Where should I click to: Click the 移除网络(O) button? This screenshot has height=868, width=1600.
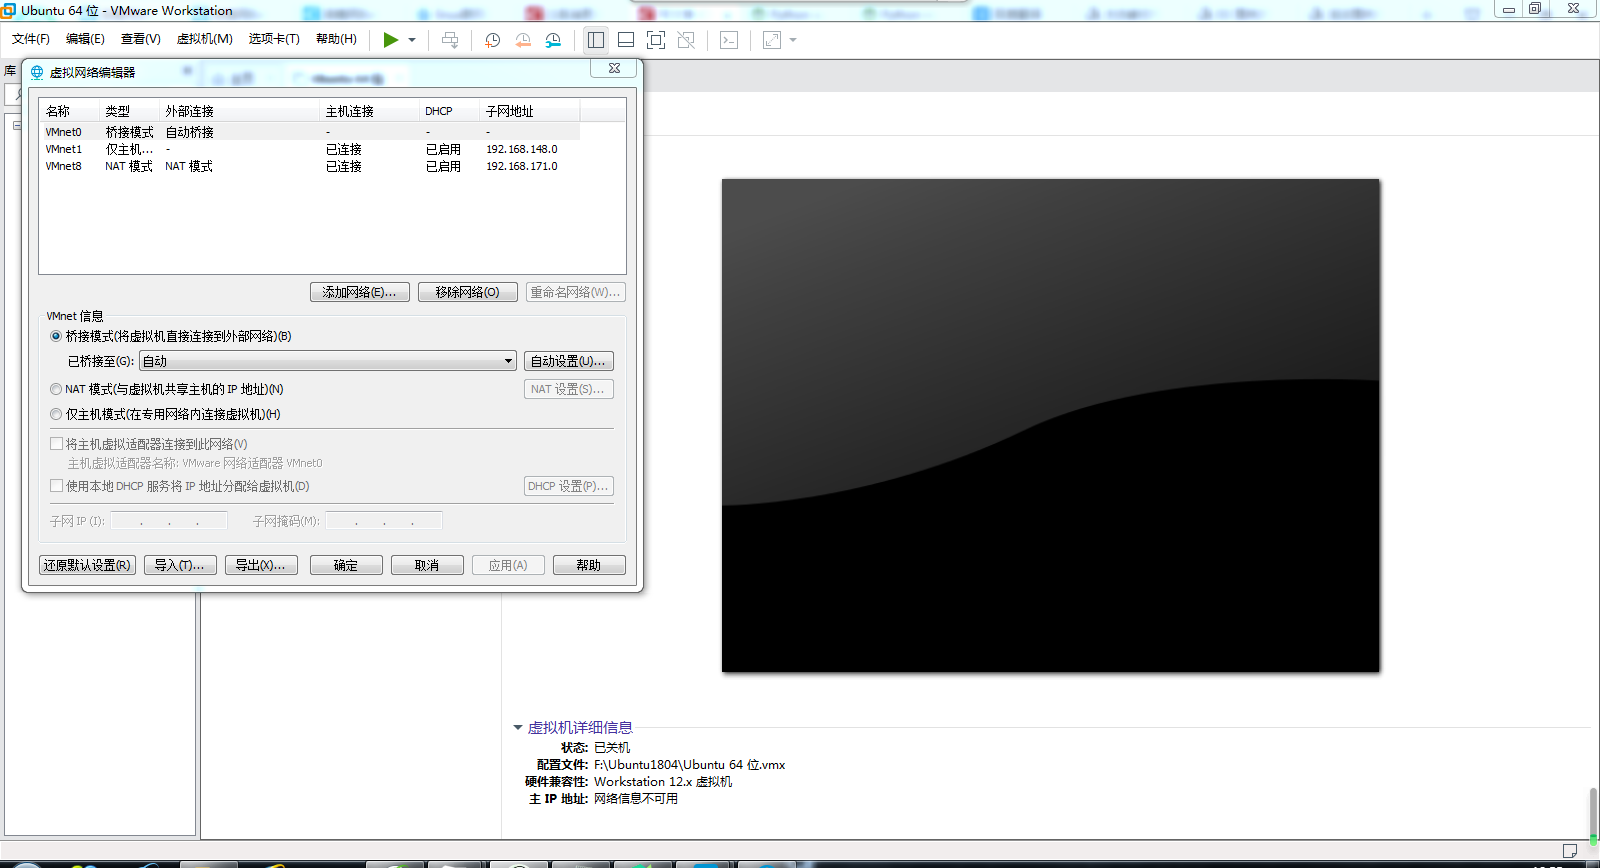pos(467,292)
